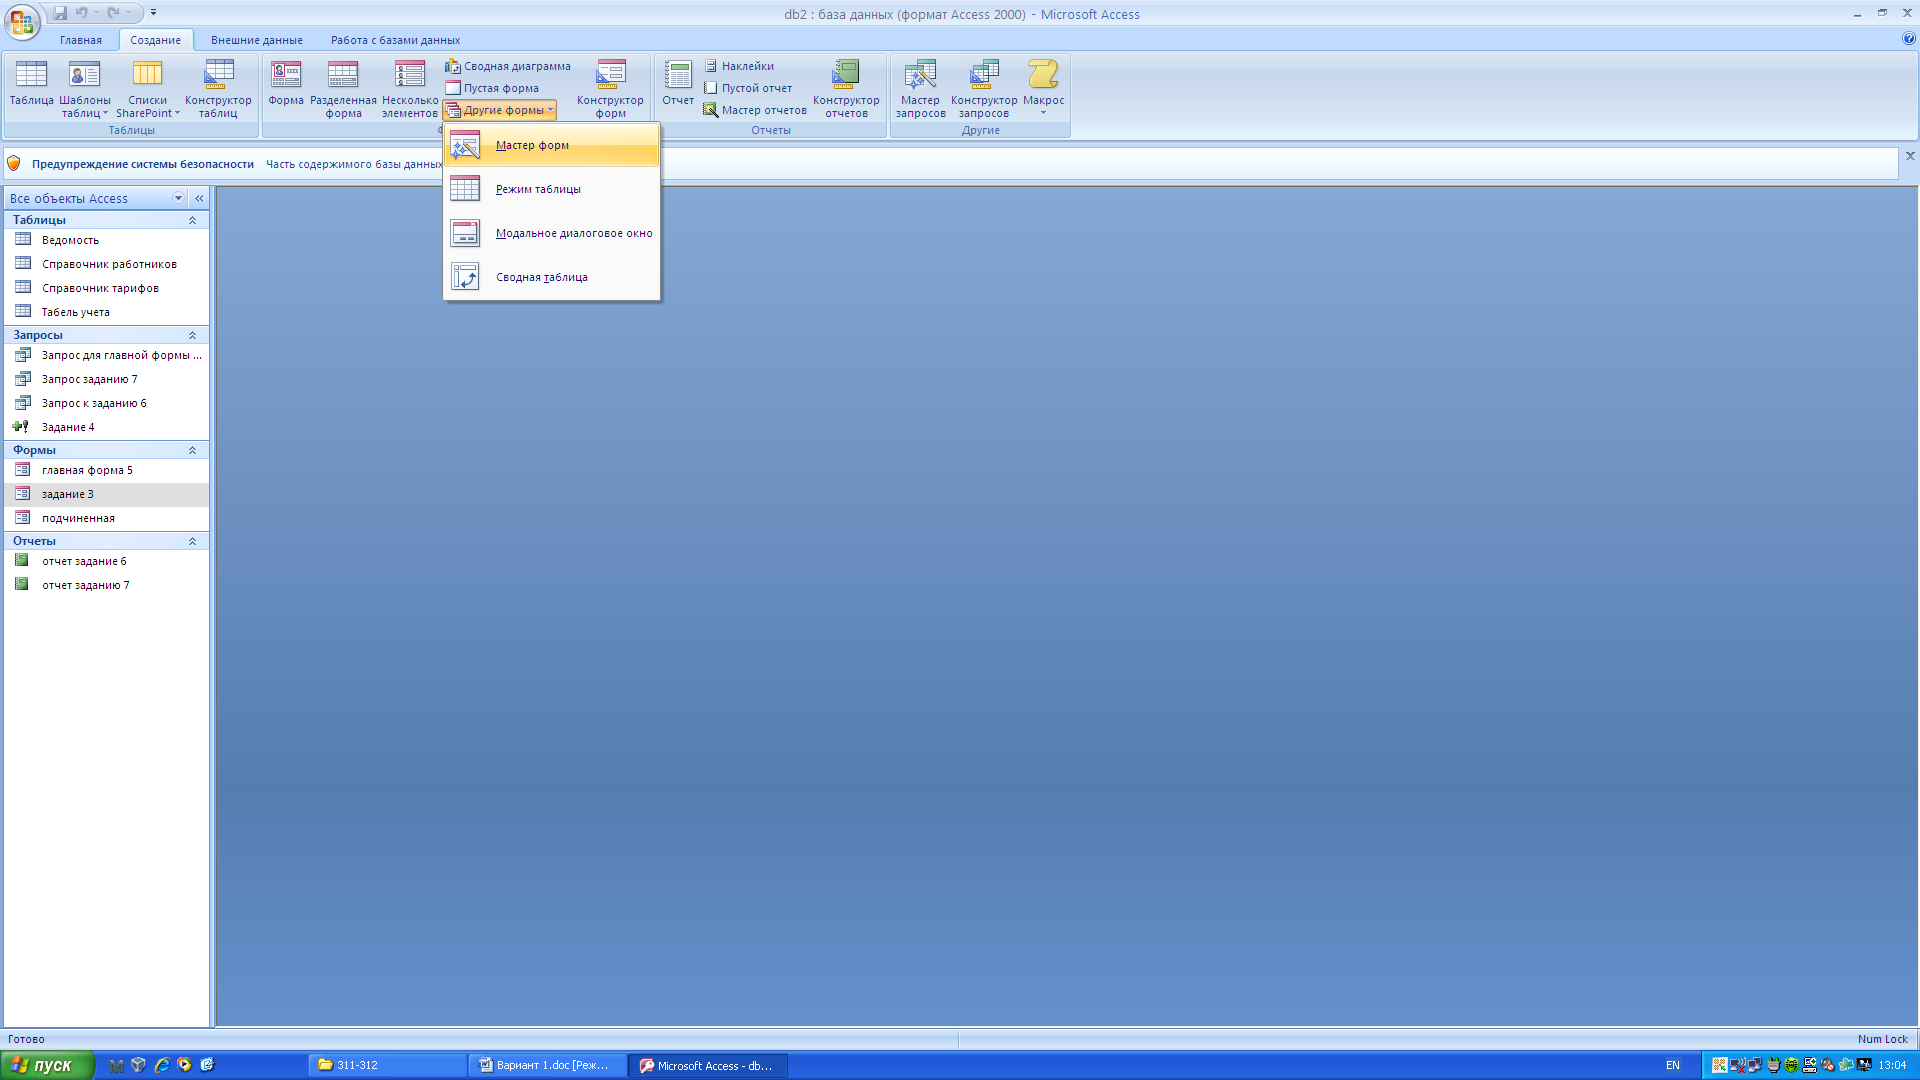Viewport: 1920px width, 1080px height.
Task: Toggle Другие формы dropdown
Action: click(x=500, y=110)
